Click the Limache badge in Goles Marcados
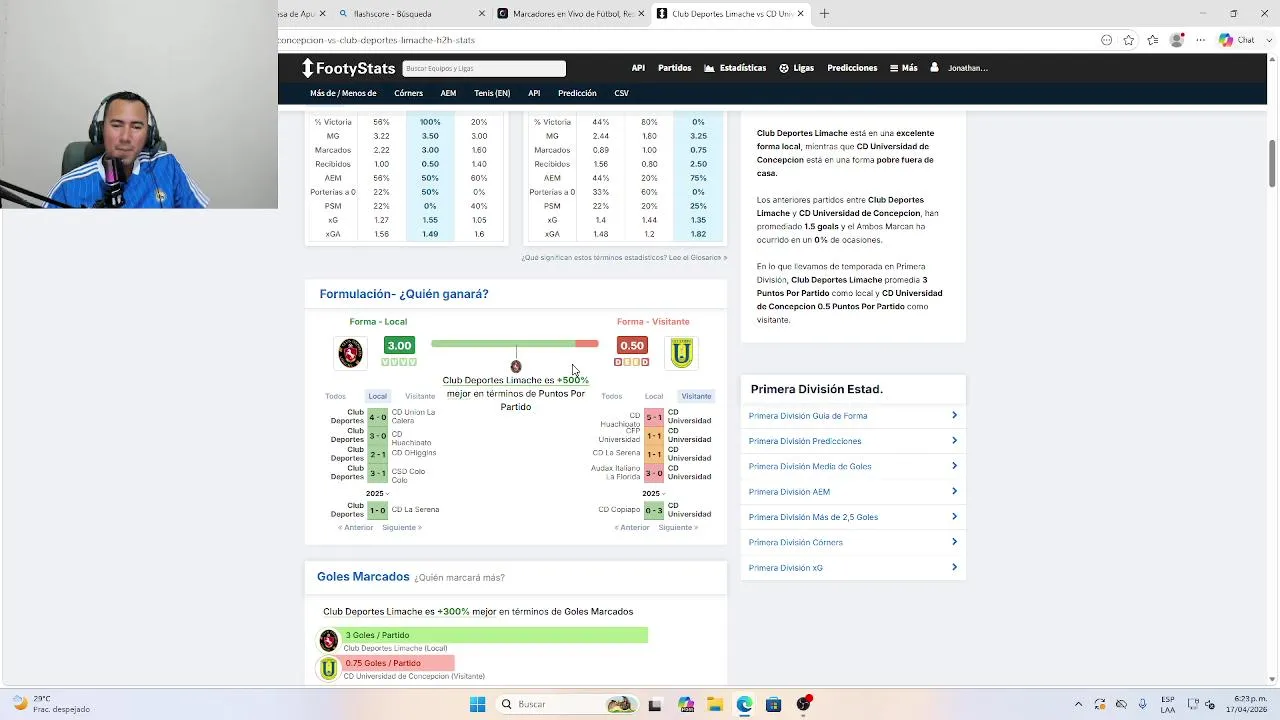 pyautogui.click(x=329, y=640)
